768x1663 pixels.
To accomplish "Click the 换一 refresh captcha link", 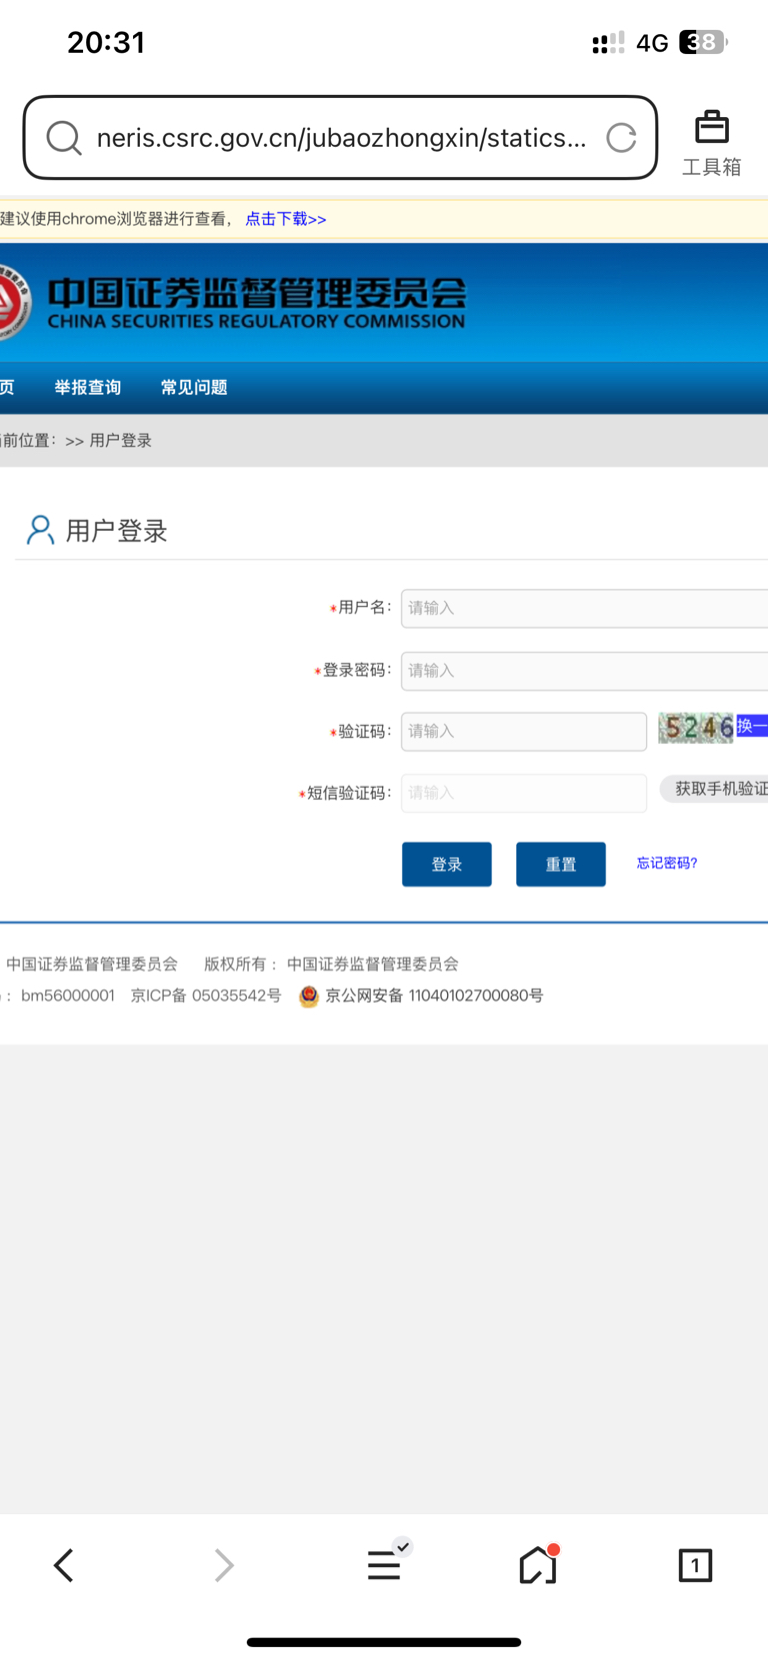I will 752,726.
